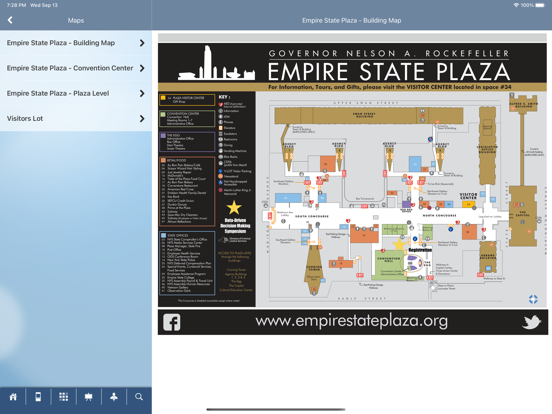Tap the phone device icon in toolbar
552x414 pixels.
[x=38, y=397]
